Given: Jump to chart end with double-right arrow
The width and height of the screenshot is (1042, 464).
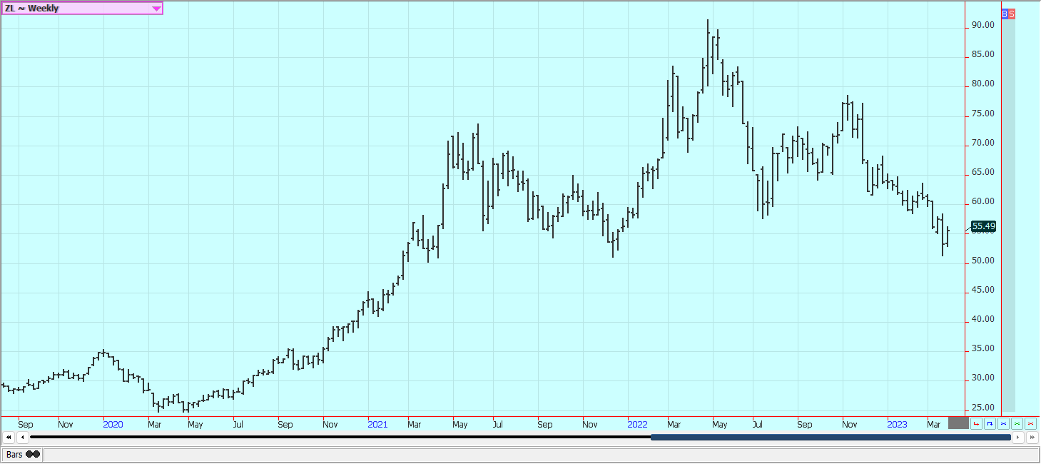Looking at the screenshot, I should pyautogui.click(x=1032, y=437).
